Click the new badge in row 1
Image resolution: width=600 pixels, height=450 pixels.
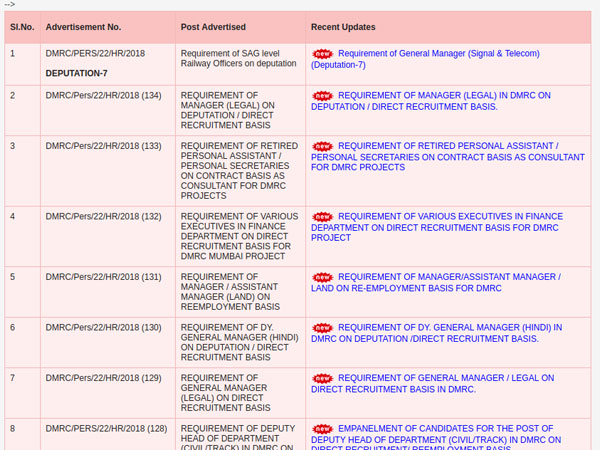tap(323, 54)
